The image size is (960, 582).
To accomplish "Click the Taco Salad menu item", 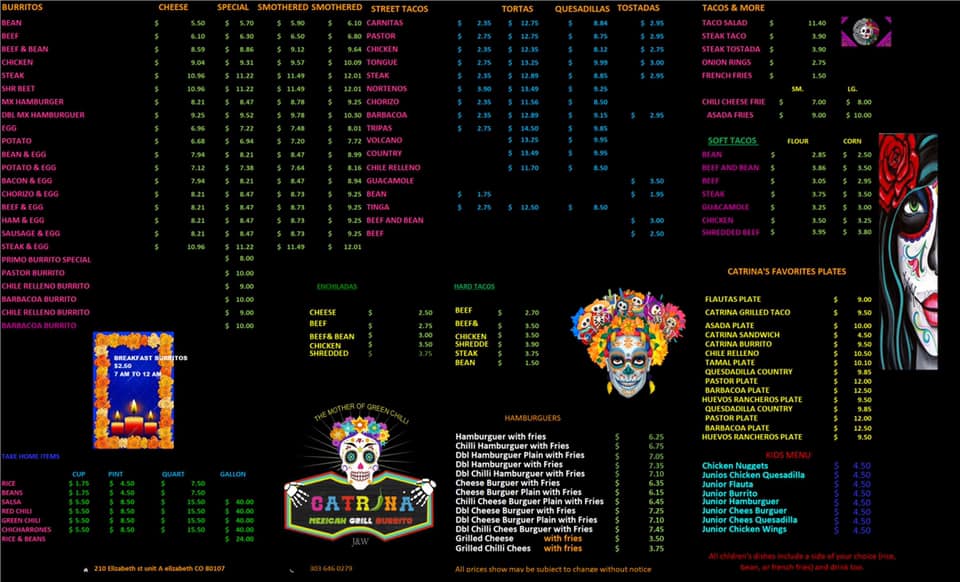I will pos(724,22).
